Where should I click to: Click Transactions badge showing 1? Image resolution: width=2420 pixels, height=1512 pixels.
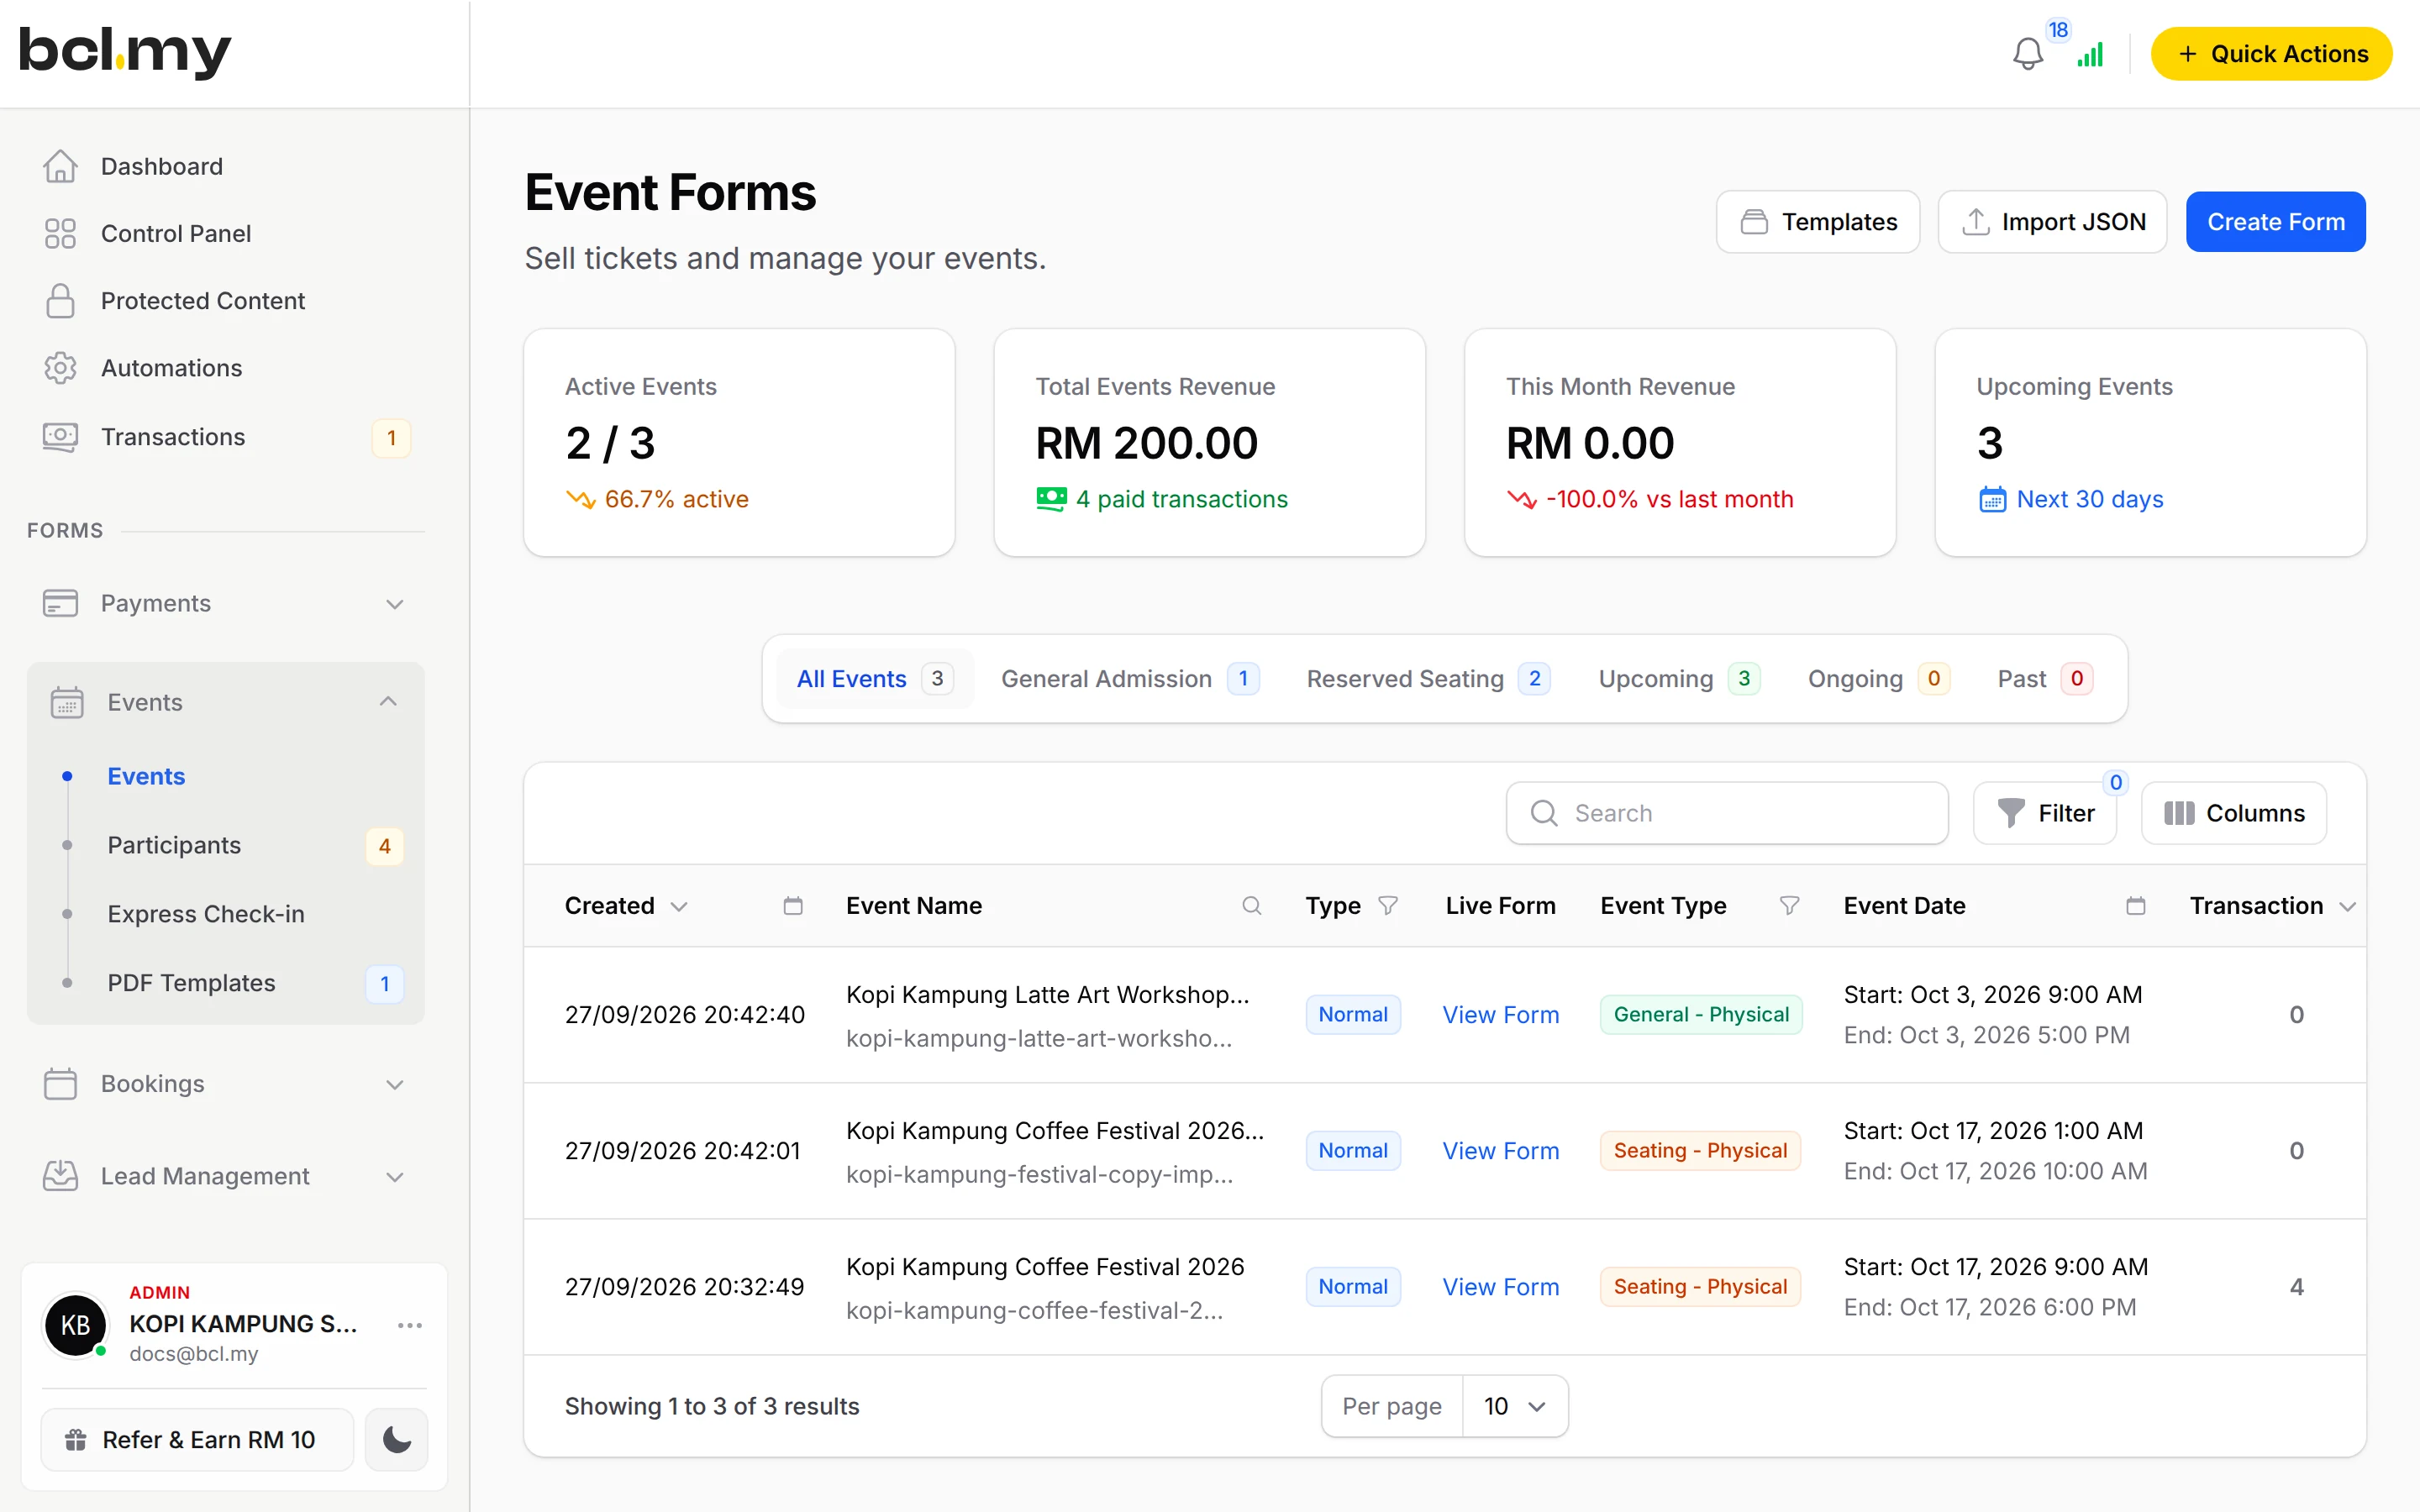point(391,438)
